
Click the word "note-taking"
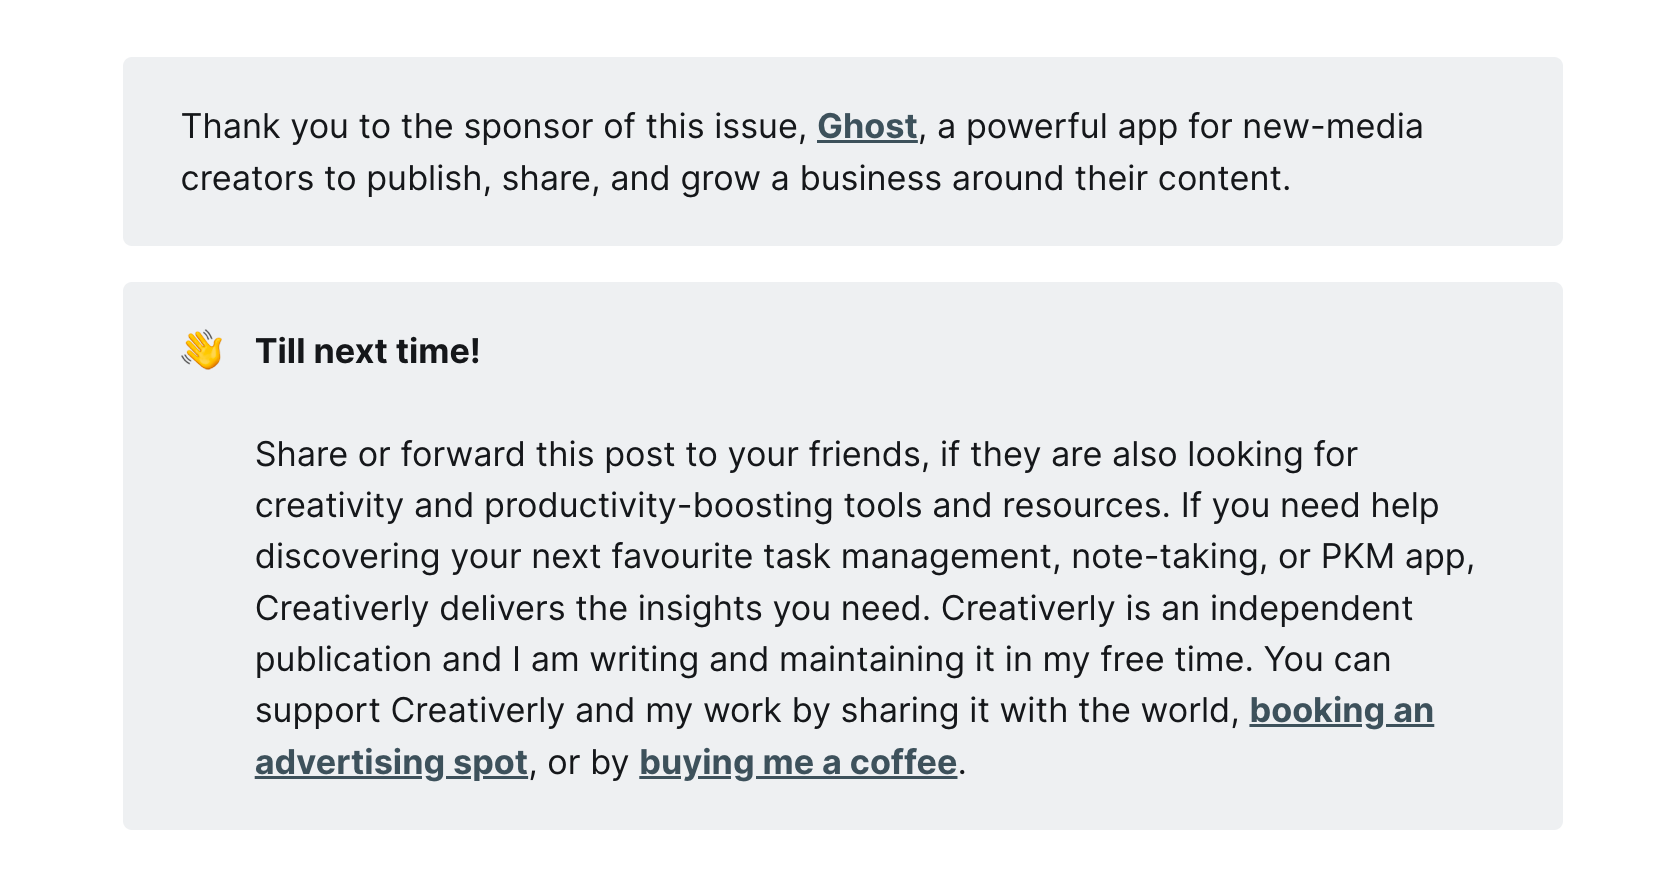click(1164, 557)
